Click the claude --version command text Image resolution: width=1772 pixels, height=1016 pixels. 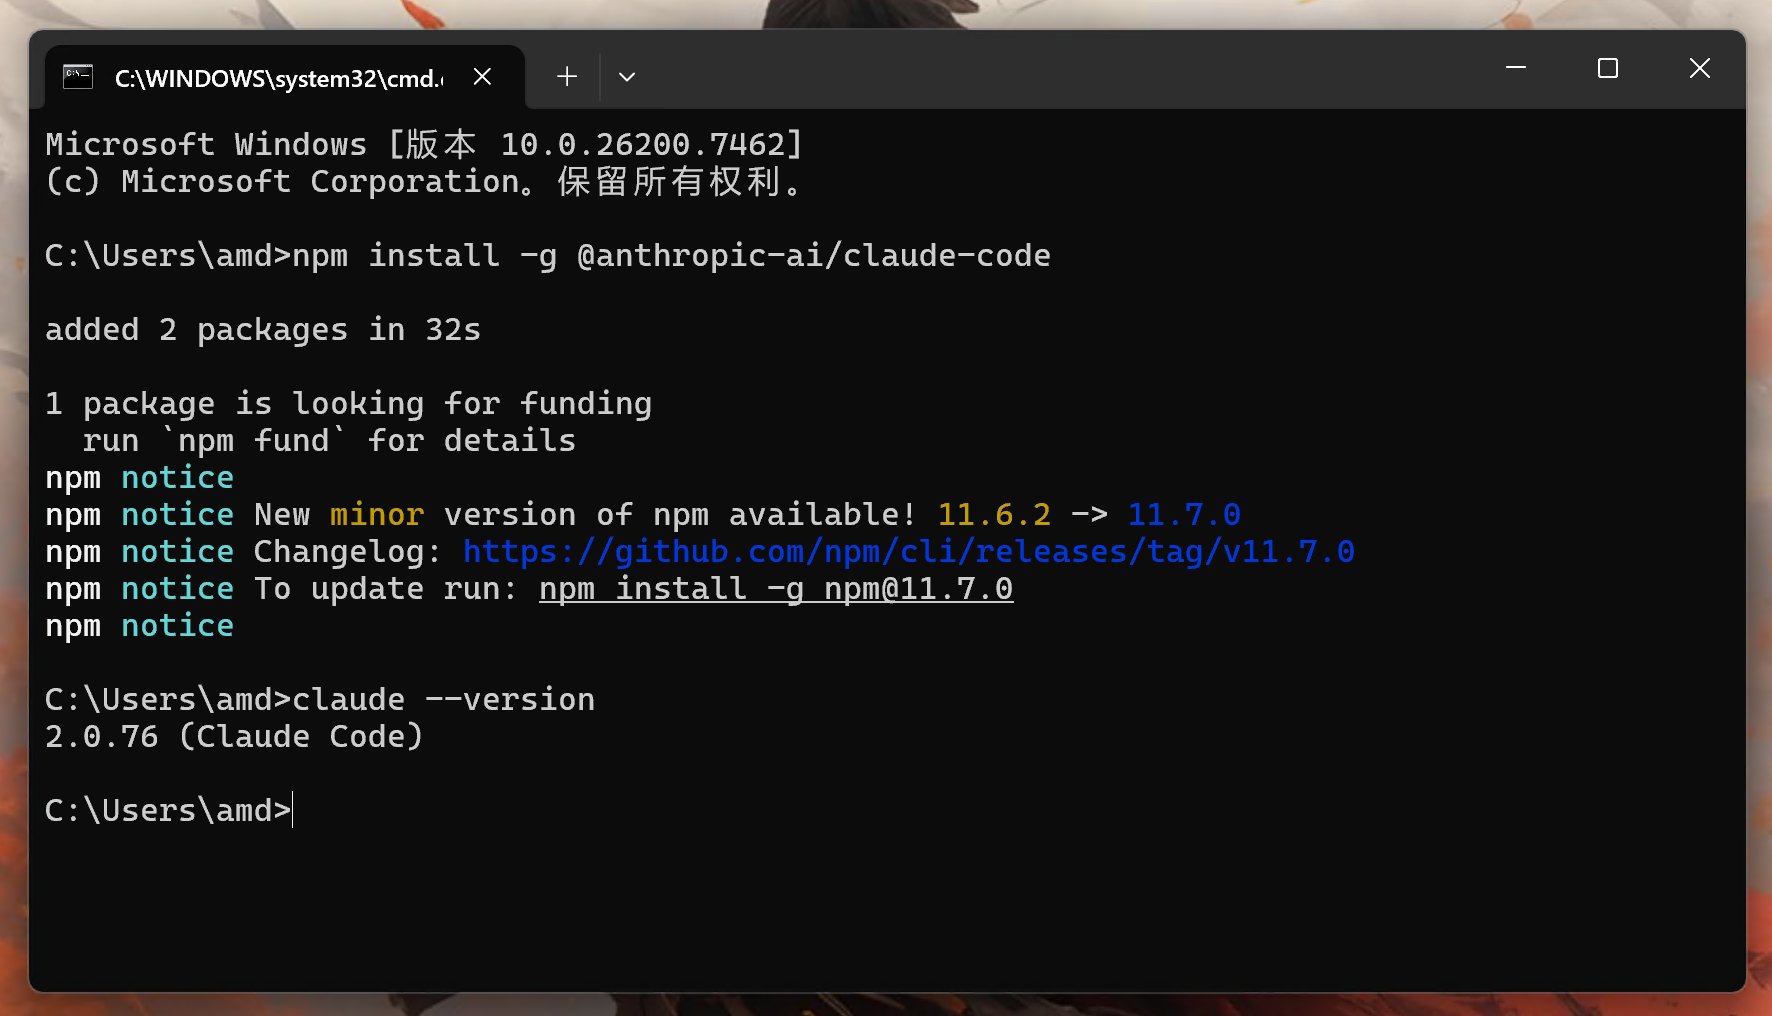(443, 700)
